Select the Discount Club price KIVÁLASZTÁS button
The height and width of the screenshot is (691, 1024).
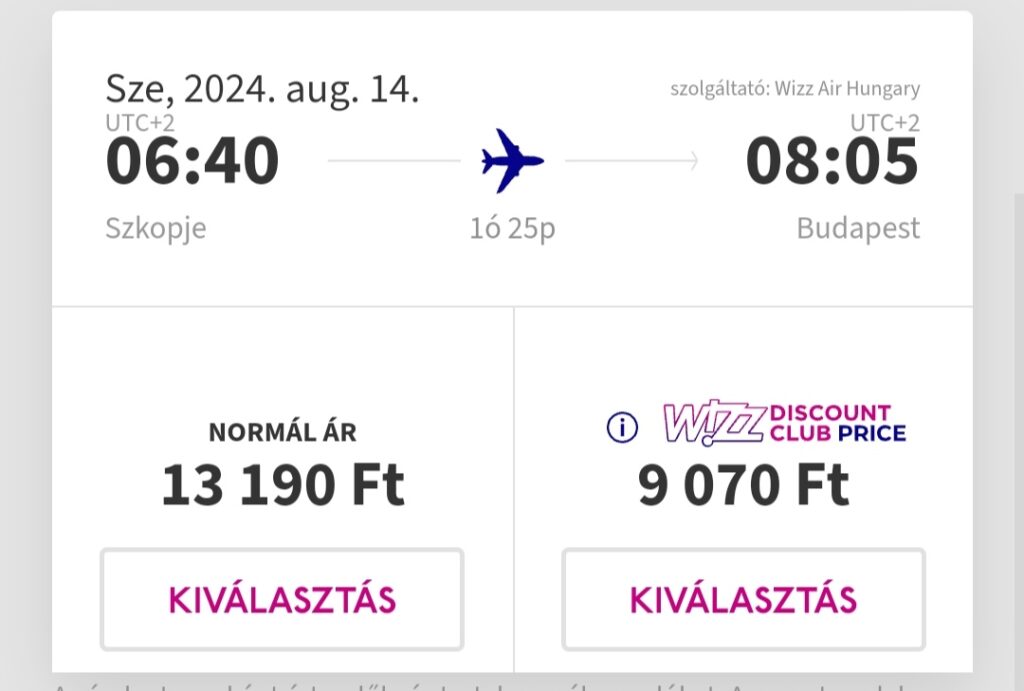tap(744, 600)
